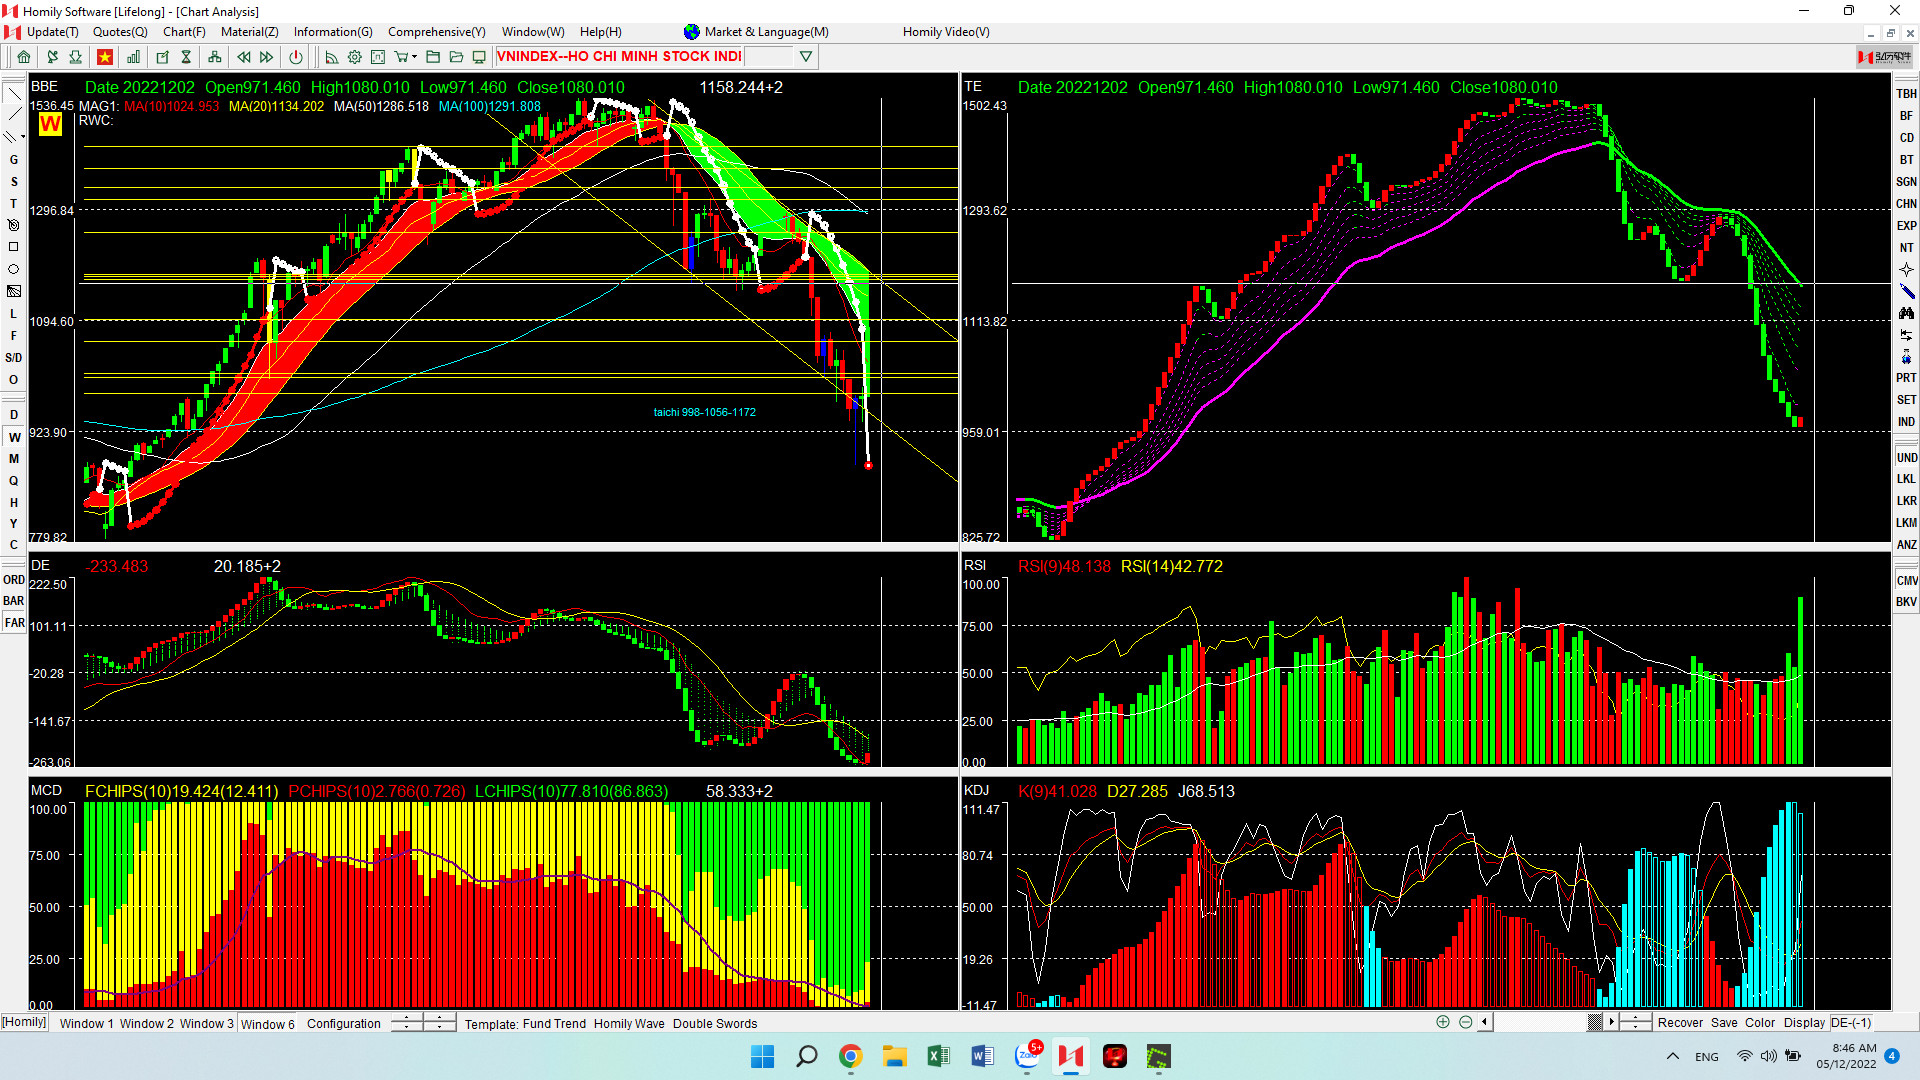This screenshot has height=1080, width=1920.
Task: Click the bottom horizontal scrollbar thumb
Action: 1595,1022
